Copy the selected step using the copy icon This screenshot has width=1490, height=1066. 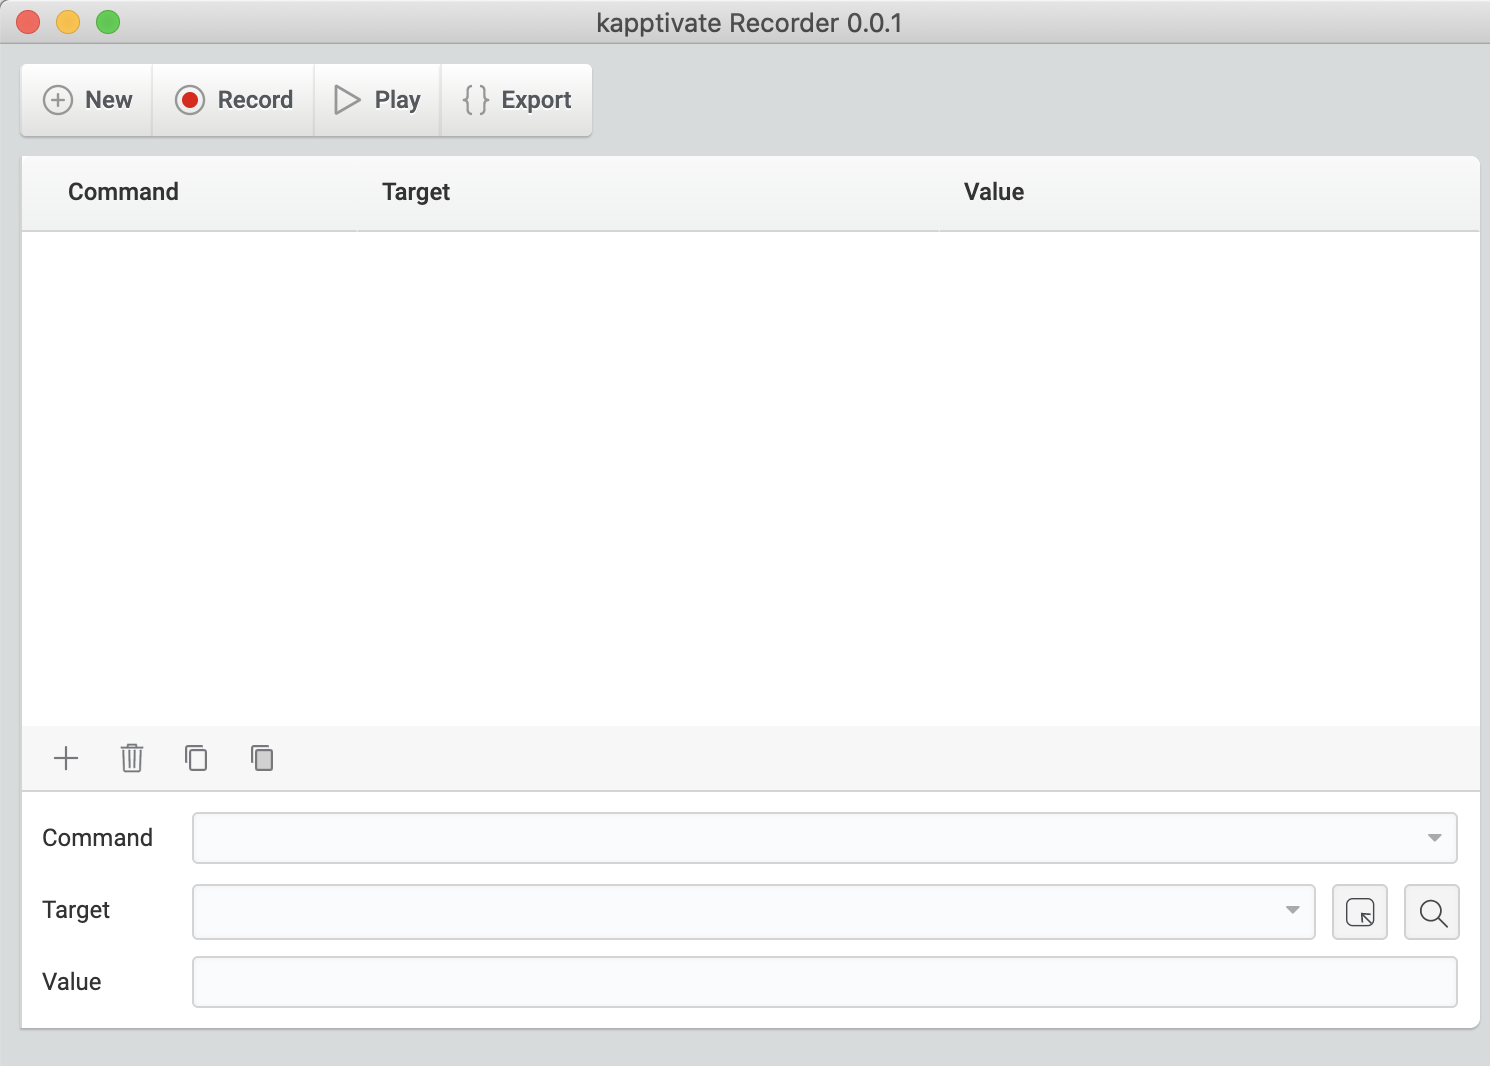click(196, 758)
